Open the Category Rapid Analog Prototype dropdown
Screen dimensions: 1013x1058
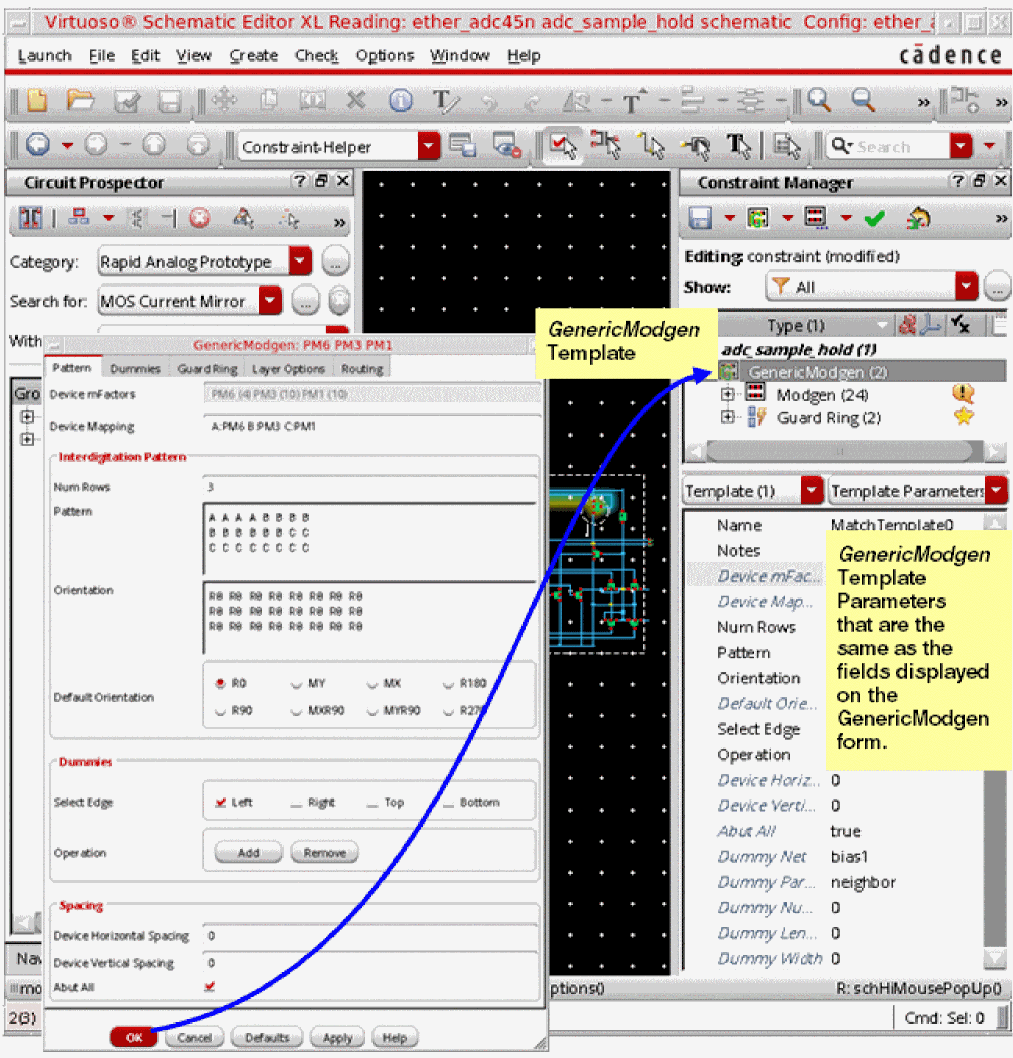300,260
